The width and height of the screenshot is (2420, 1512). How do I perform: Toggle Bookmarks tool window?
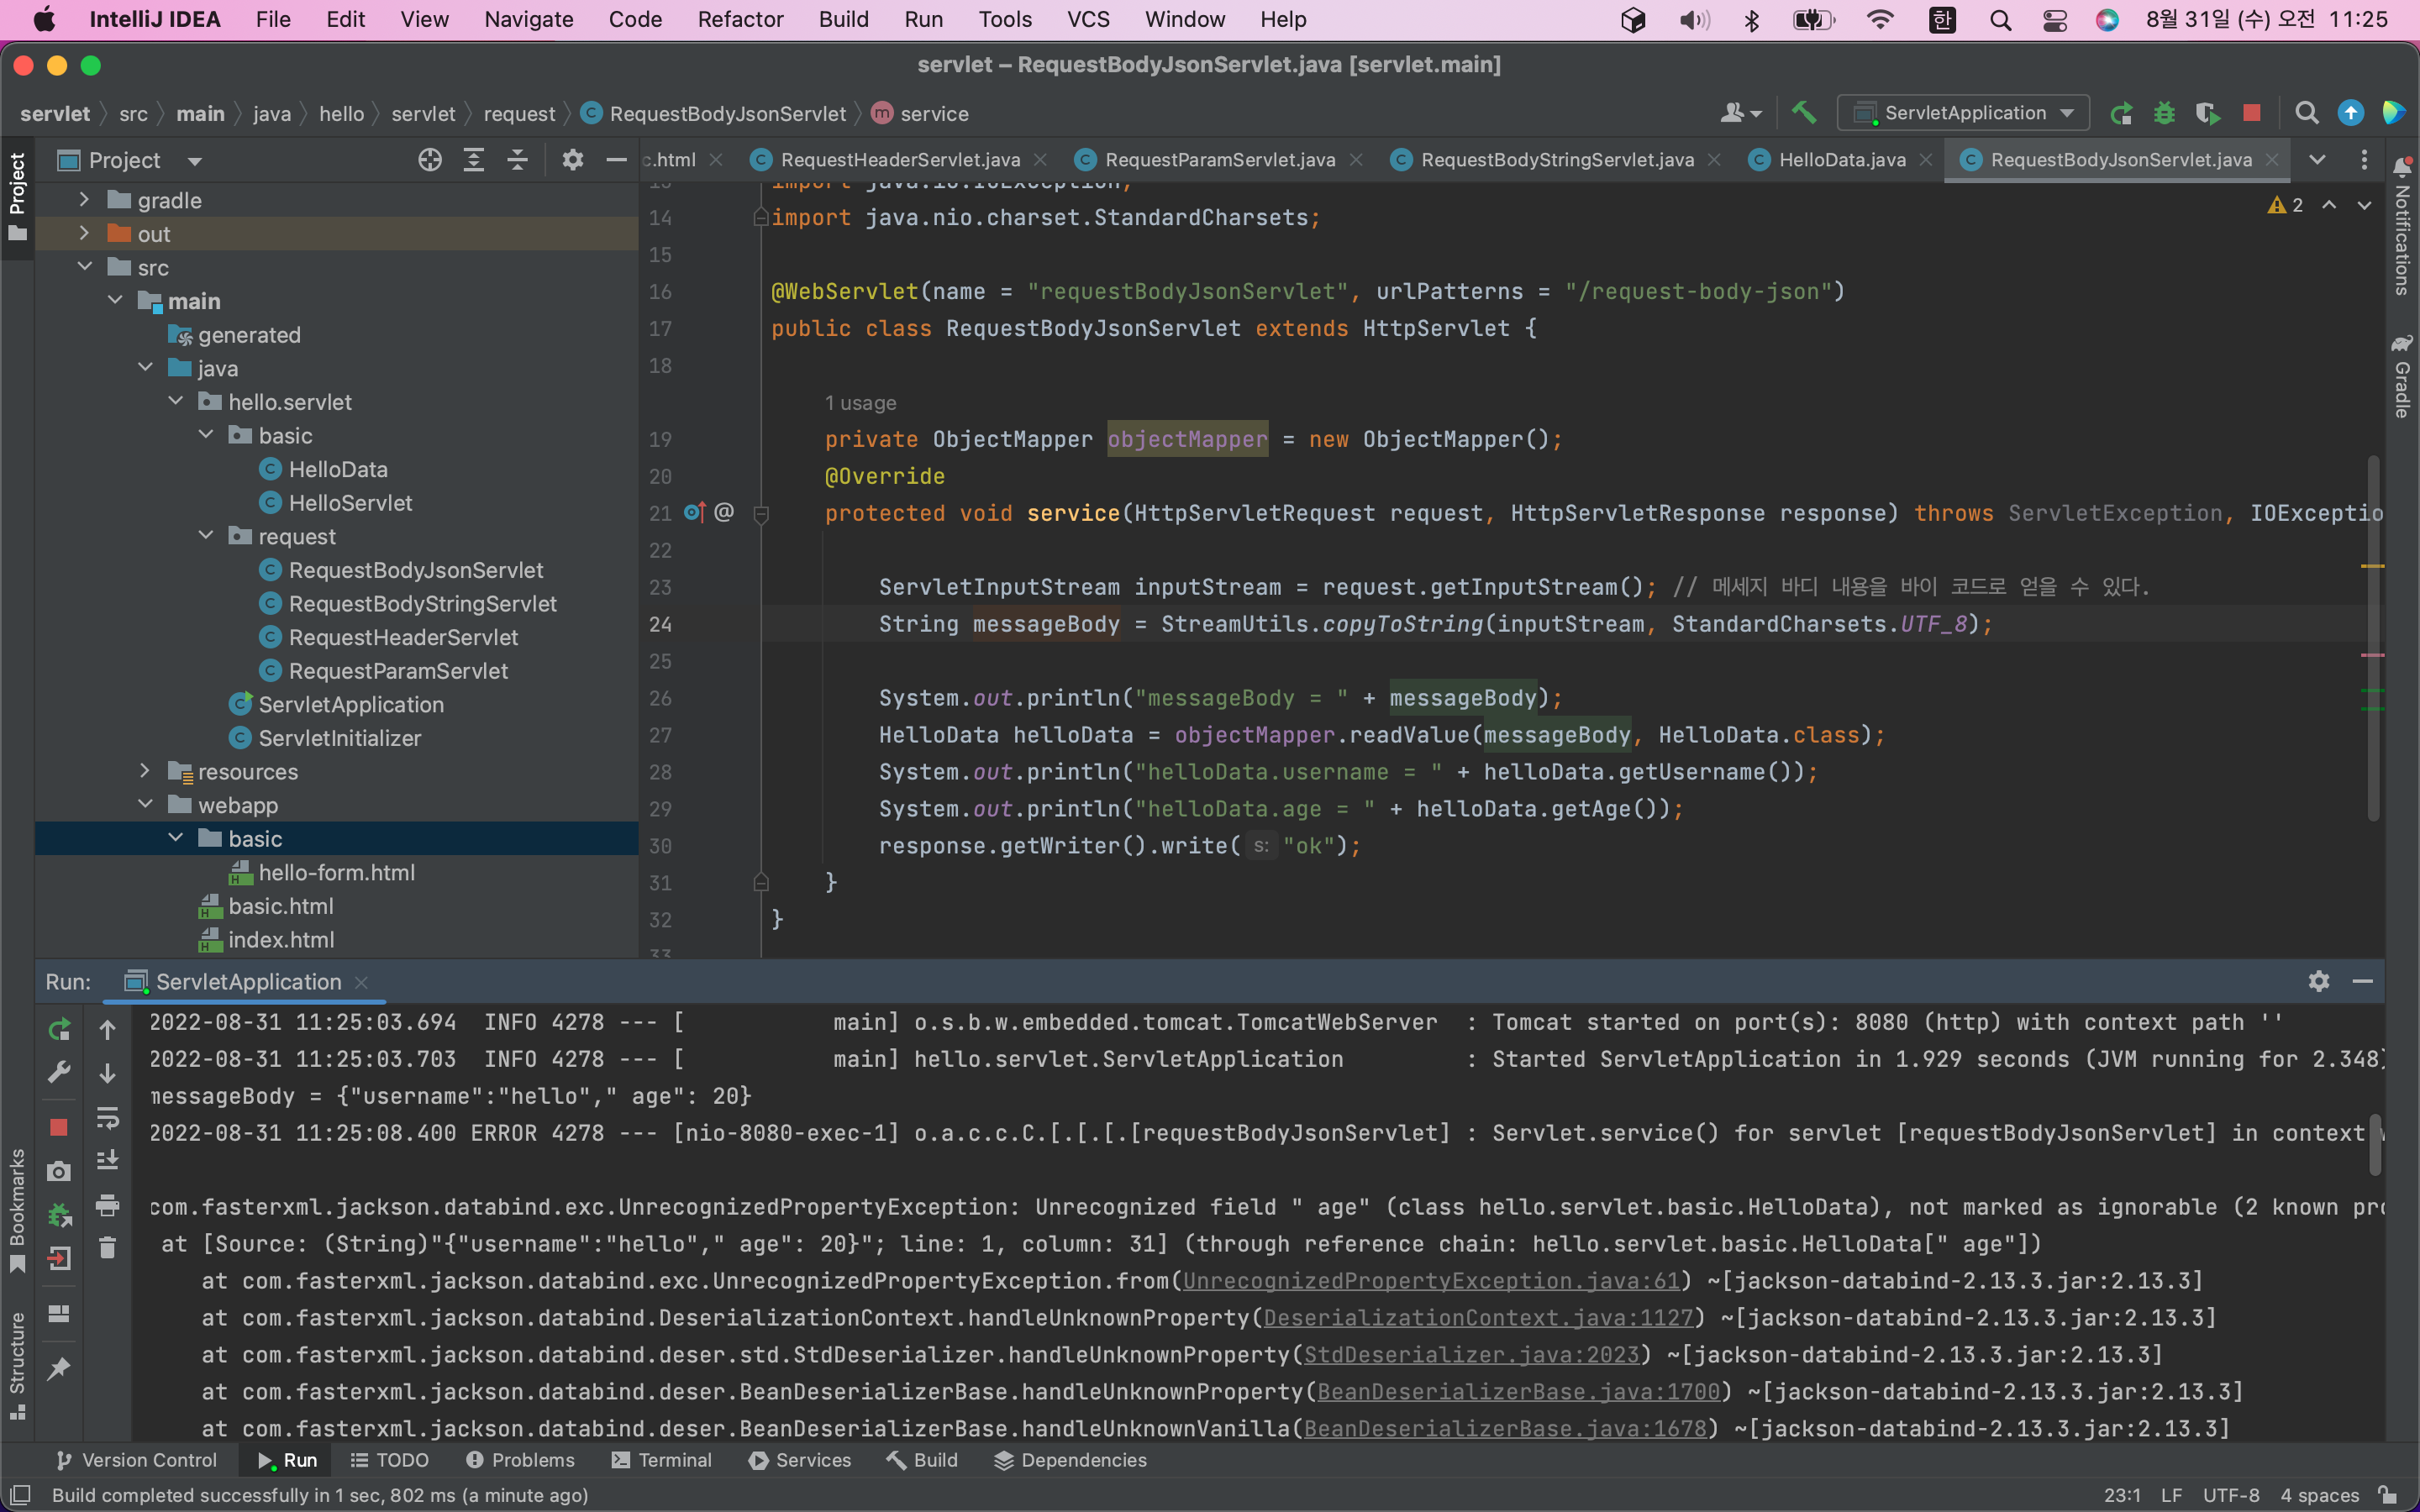click(17, 1210)
